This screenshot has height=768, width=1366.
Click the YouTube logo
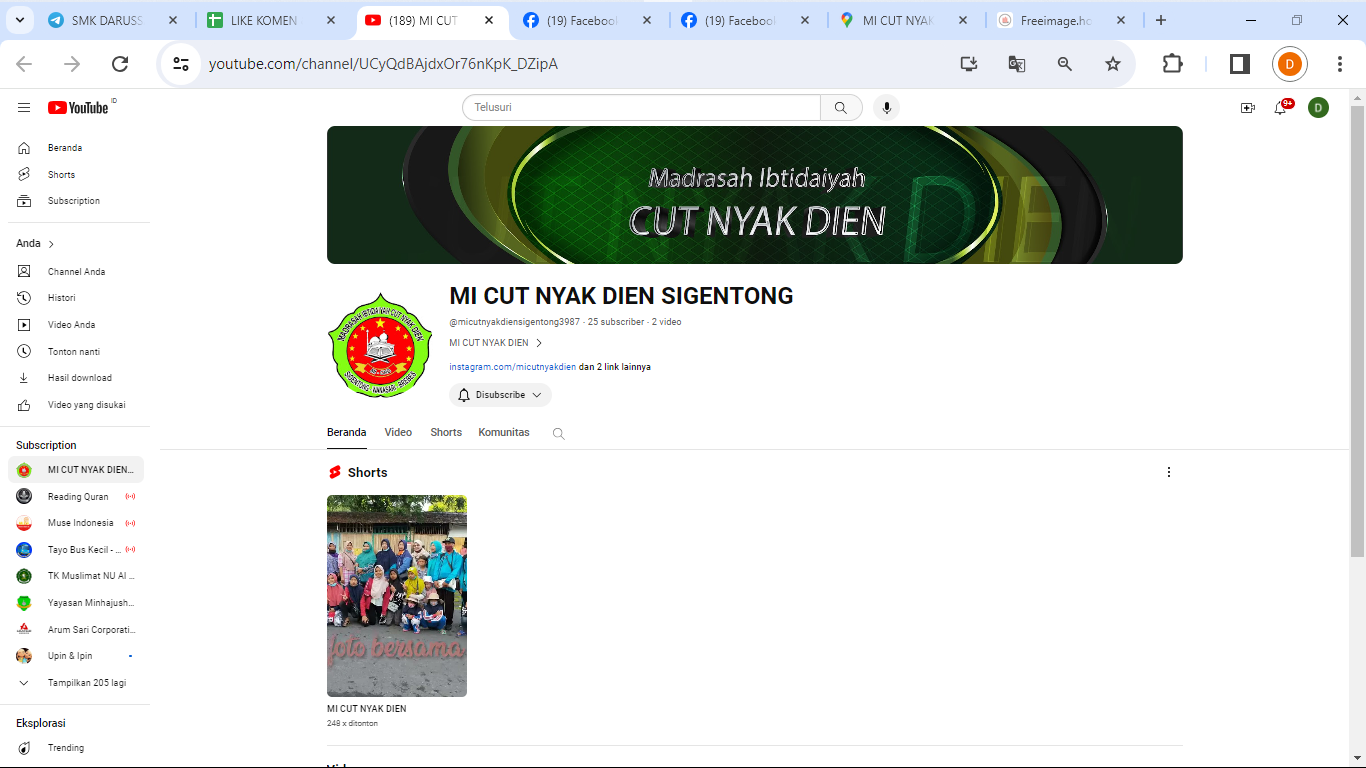pyautogui.click(x=78, y=107)
